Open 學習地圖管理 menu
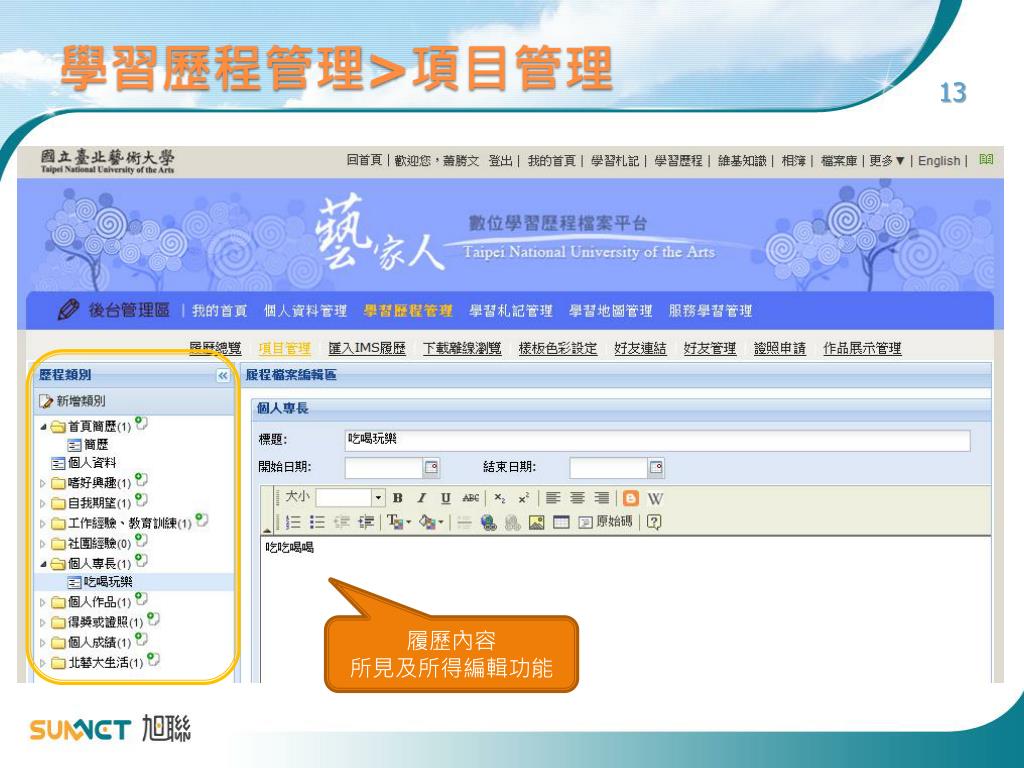This screenshot has width=1024, height=768. pyautogui.click(x=611, y=311)
